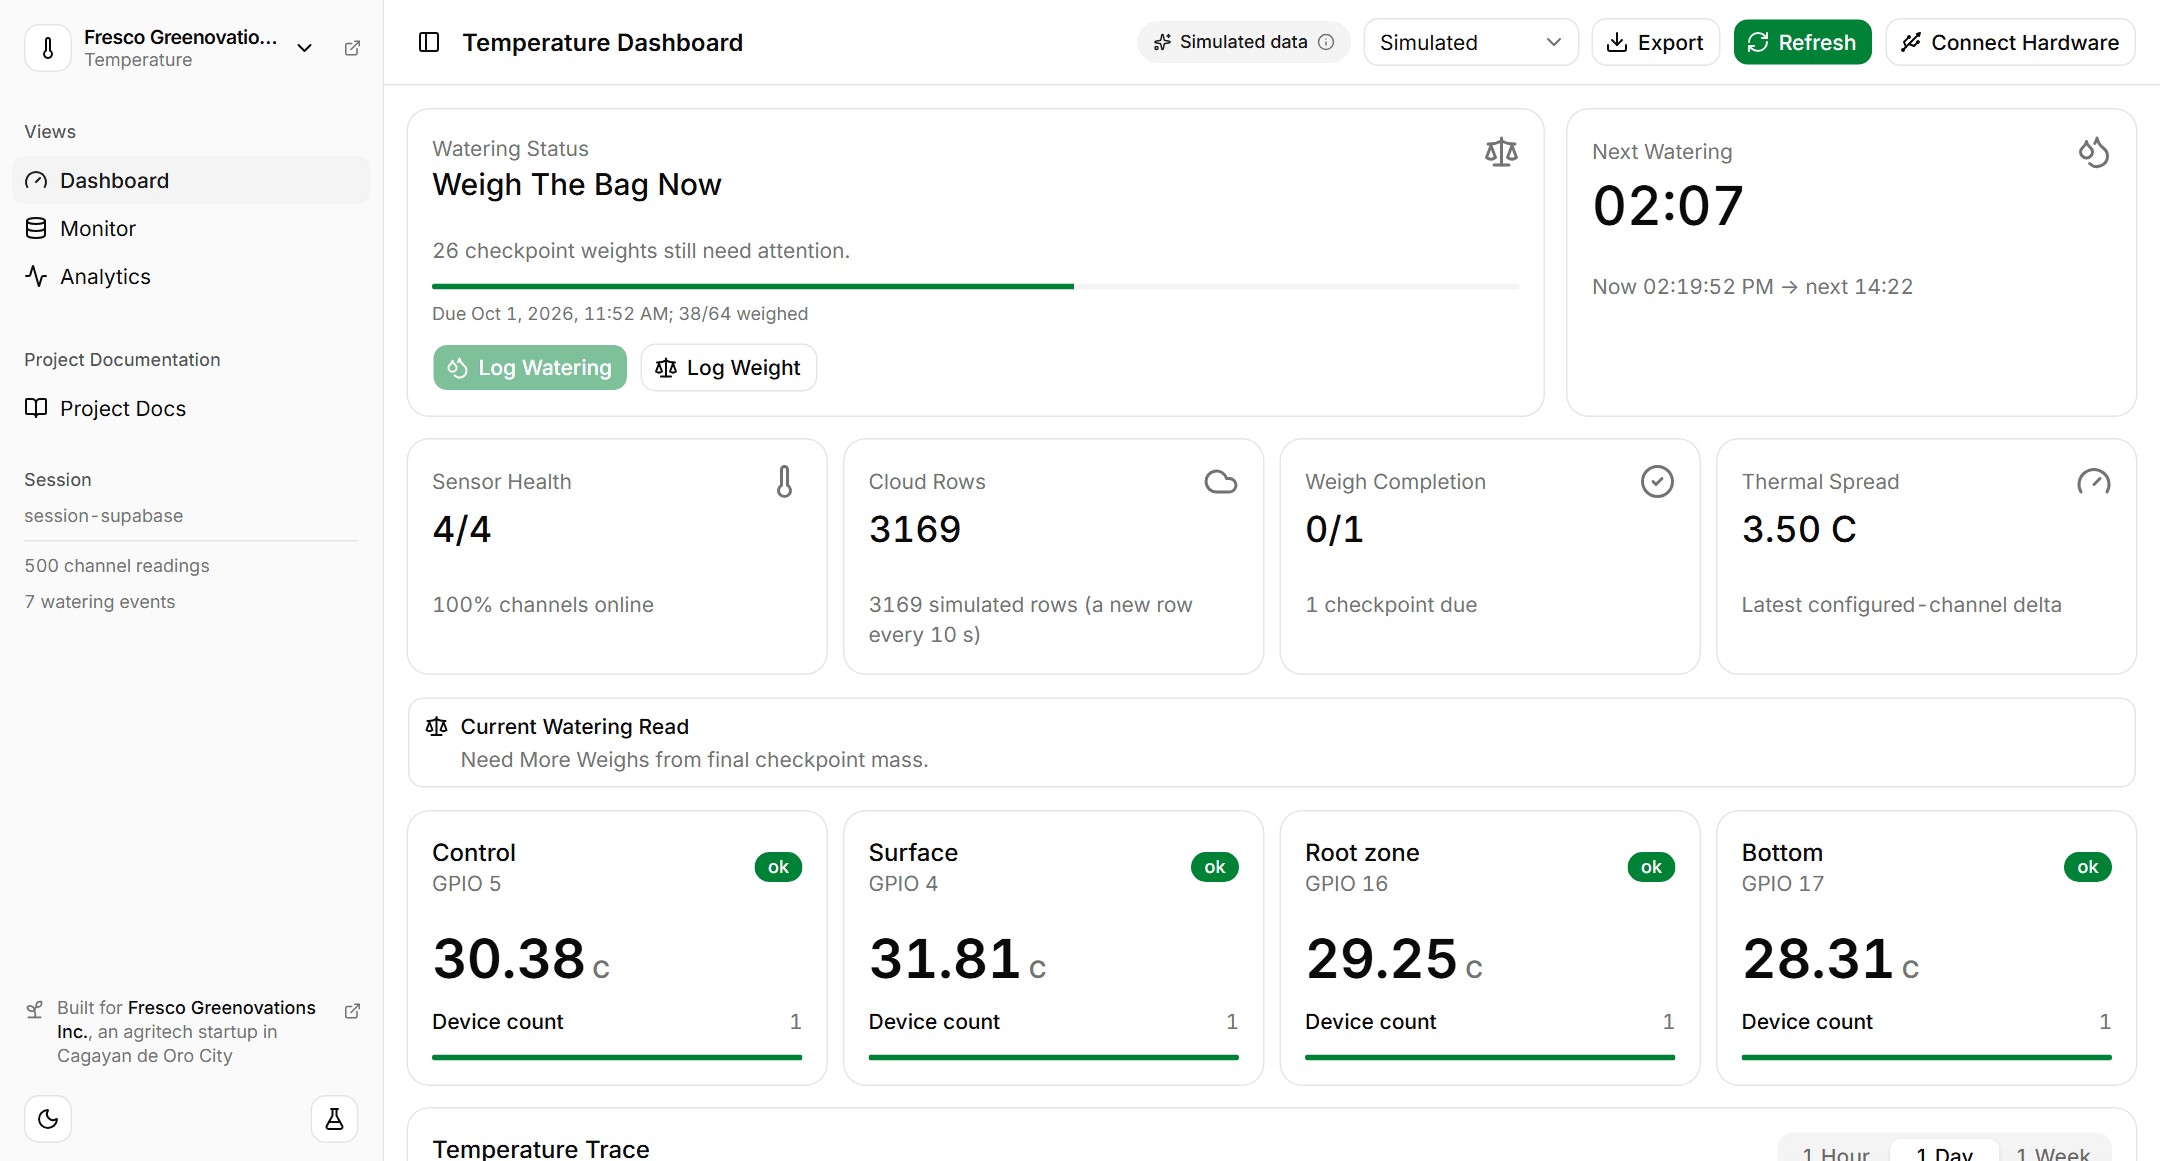This screenshot has width=2160, height=1161.
Task: Click the Log Watering button
Action: tap(530, 368)
